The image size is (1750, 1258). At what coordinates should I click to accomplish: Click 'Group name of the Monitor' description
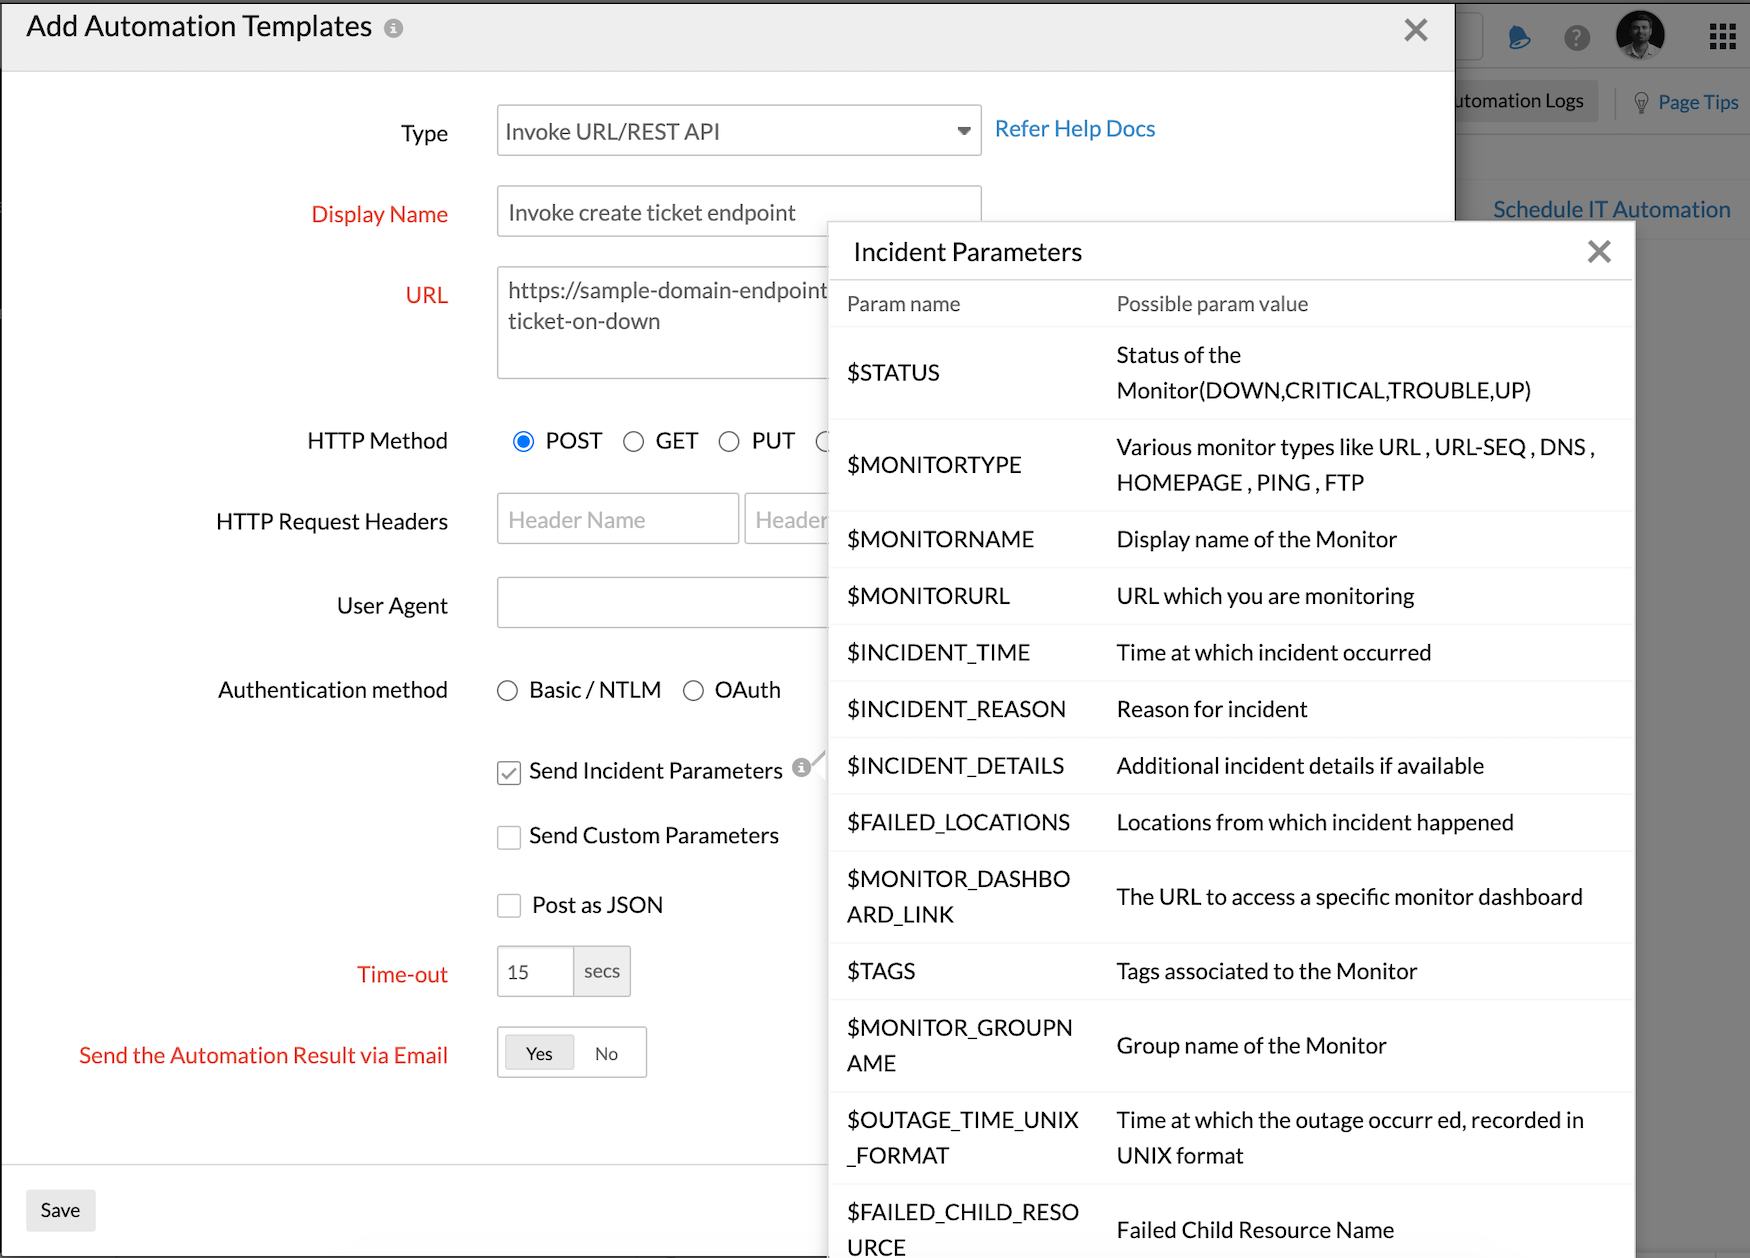pos(1251,1046)
